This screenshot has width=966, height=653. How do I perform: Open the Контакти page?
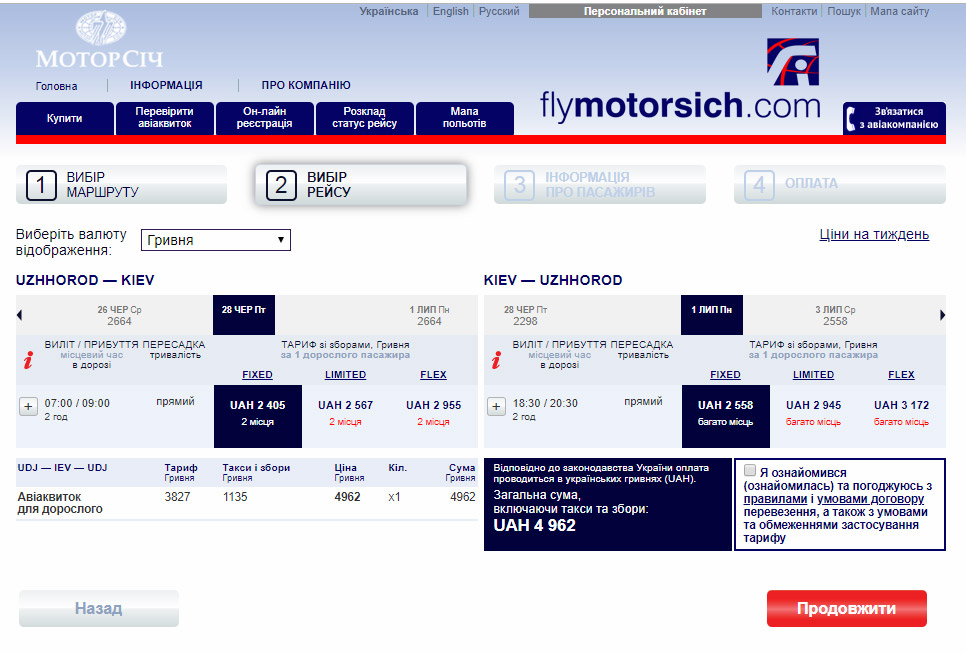pyautogui.click(x=794, y=11)
